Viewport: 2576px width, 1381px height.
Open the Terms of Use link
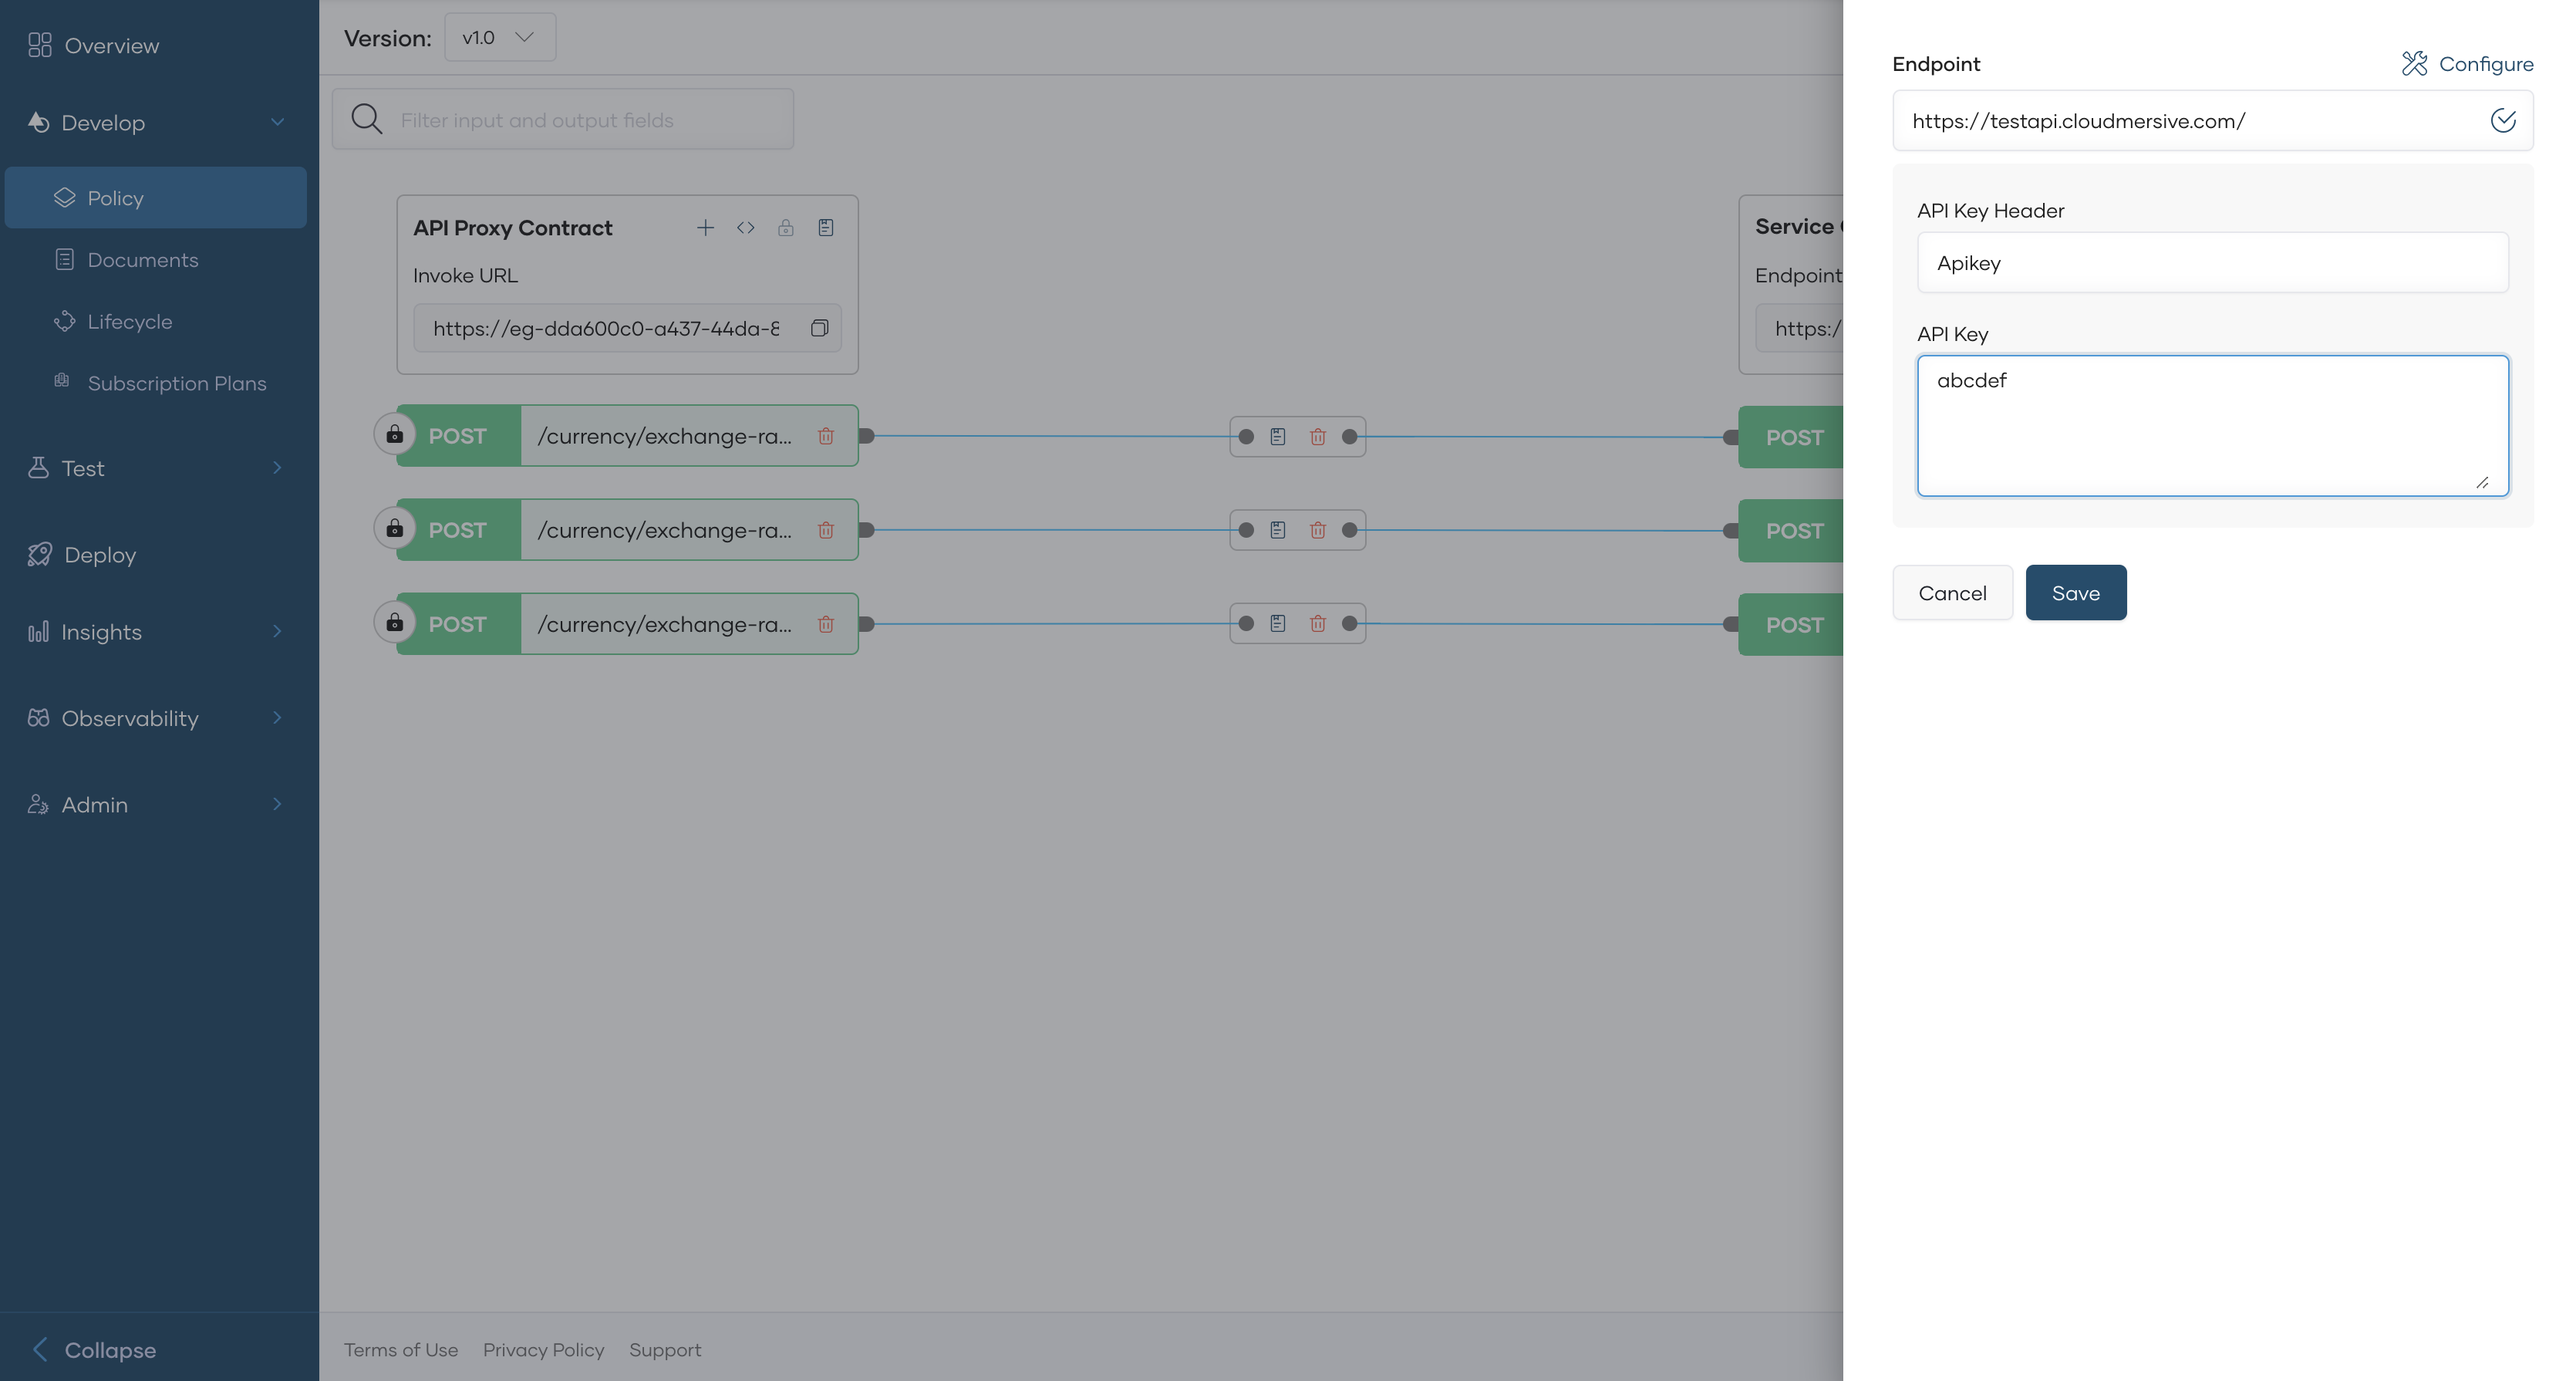tap(400, 1349)
